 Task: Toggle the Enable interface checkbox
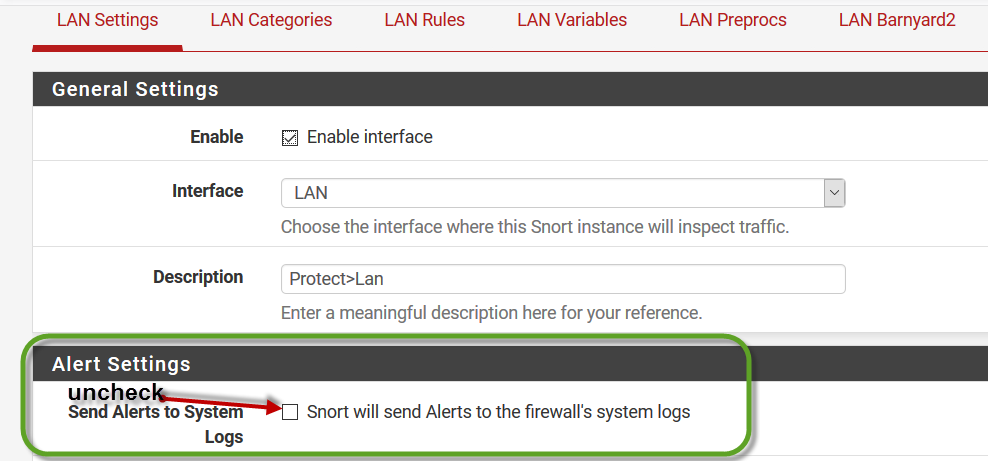click(x=290, y=138)
